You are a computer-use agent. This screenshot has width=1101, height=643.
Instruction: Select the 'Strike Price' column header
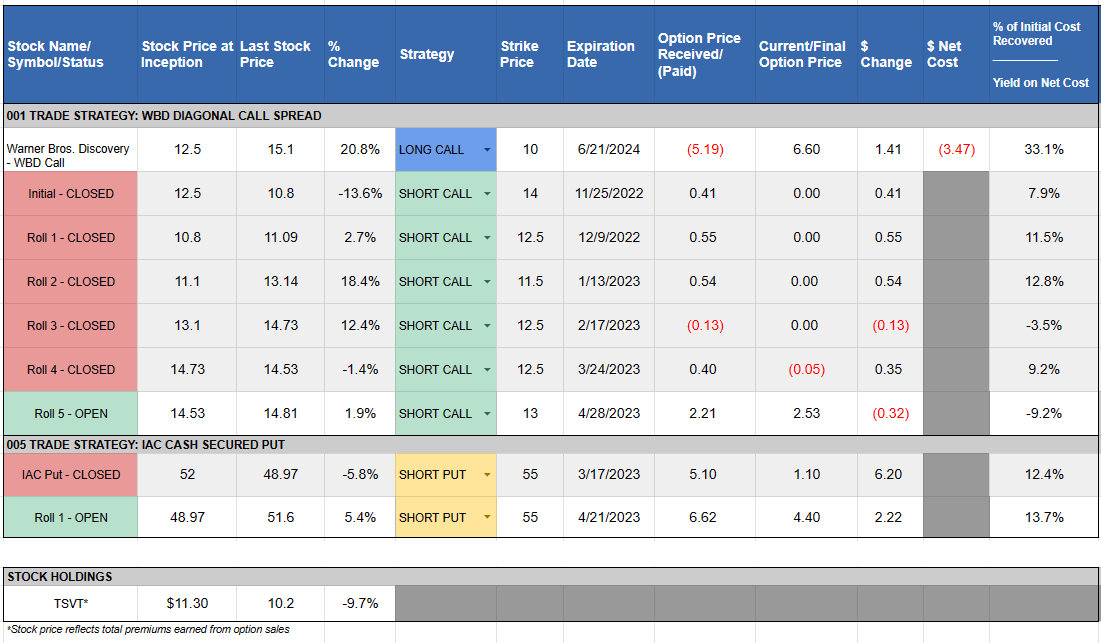[x=529, y=54]
